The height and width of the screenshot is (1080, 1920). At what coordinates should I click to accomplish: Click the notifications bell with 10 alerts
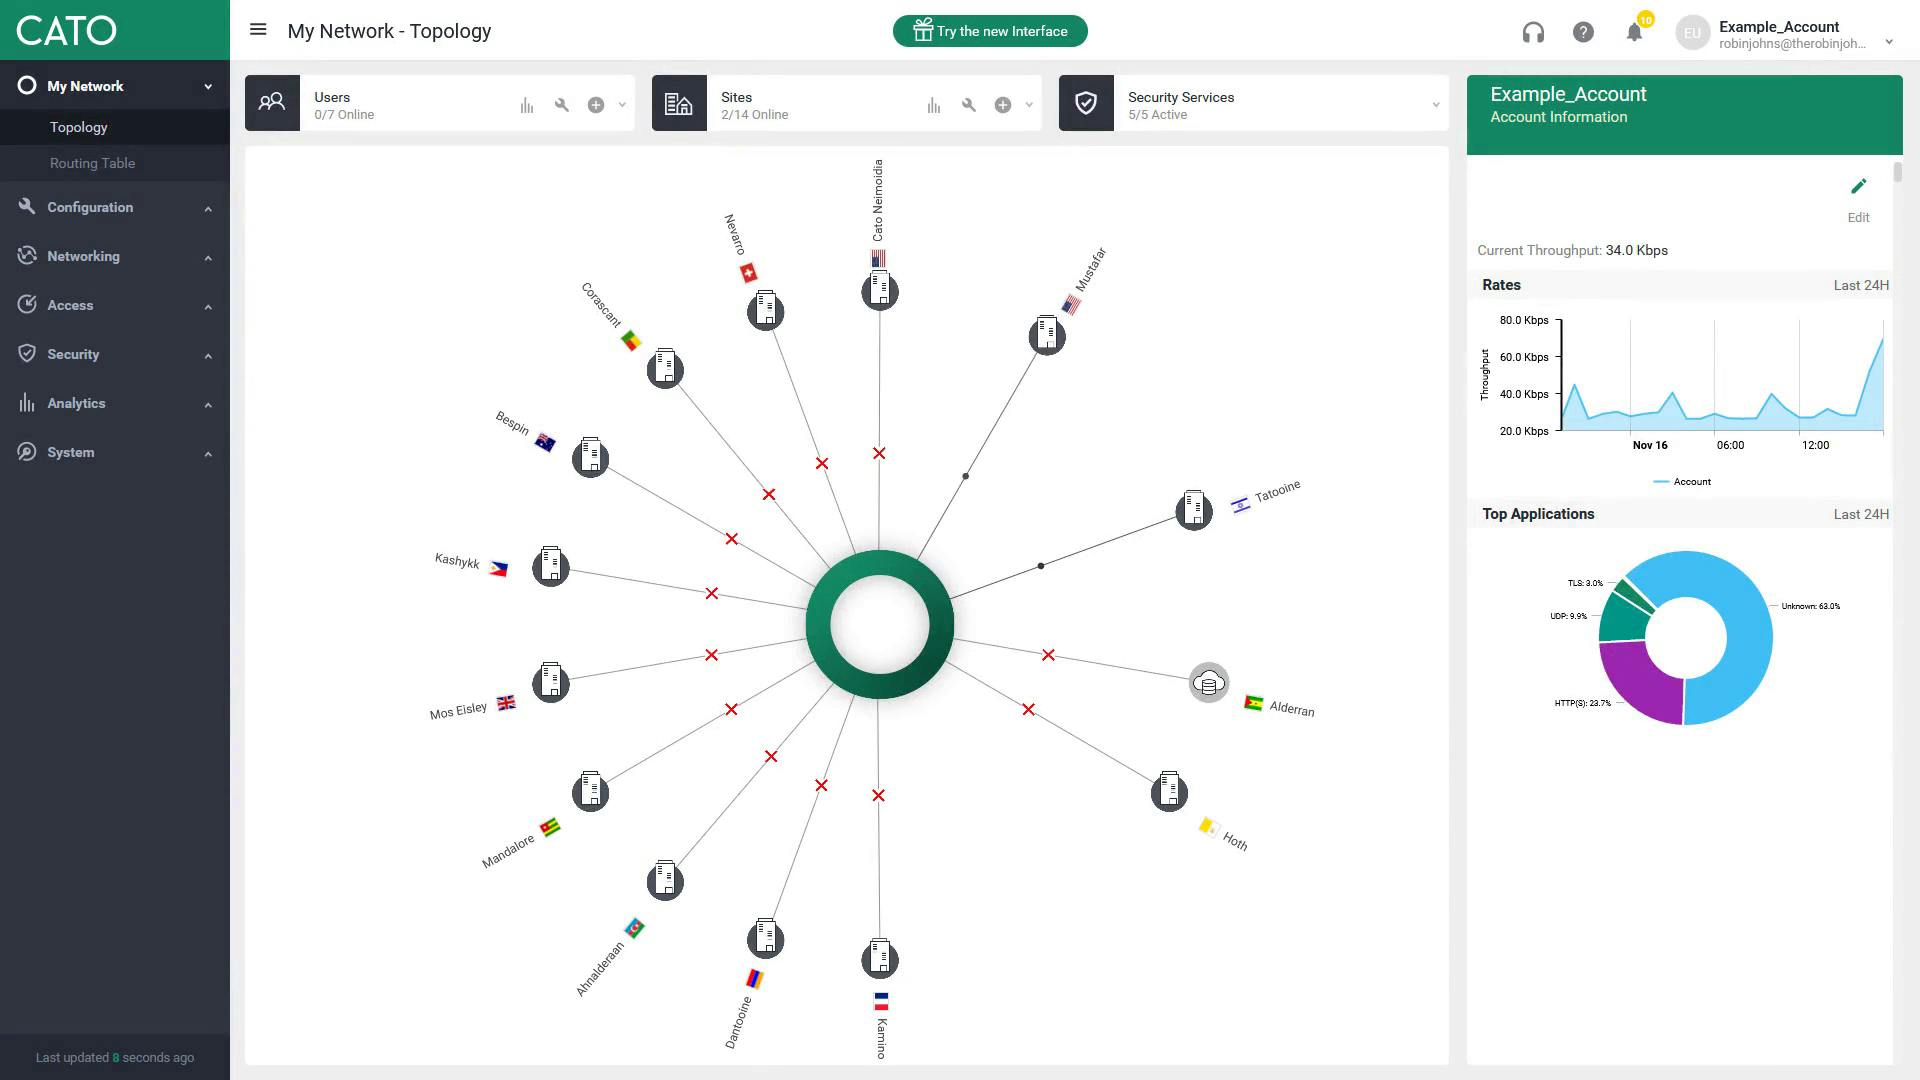point(1634,31)
